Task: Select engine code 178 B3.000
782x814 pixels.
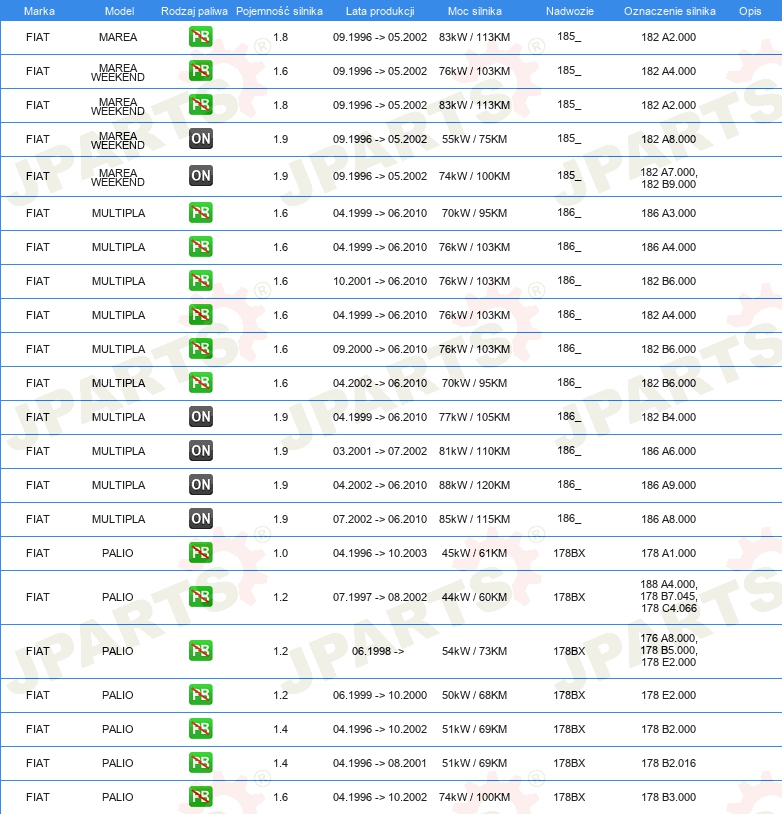Action: pyautogui.click(x=668, y=797)
